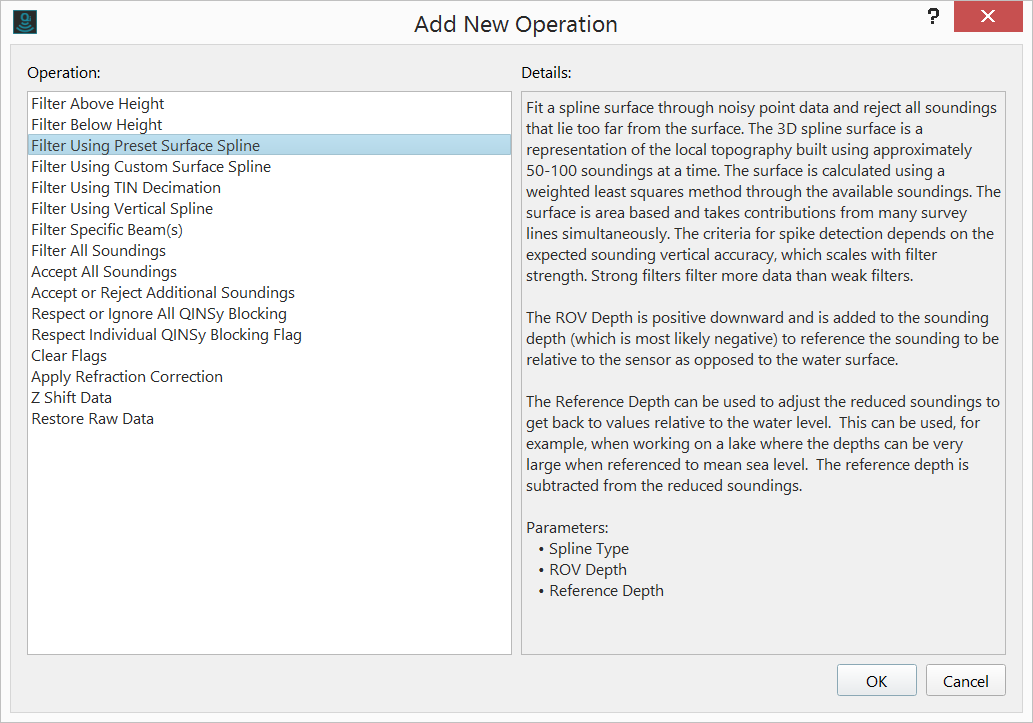Select Respect or Ignore All QINSy Blocking
The image size is (1033, 723).
(159, 314)
